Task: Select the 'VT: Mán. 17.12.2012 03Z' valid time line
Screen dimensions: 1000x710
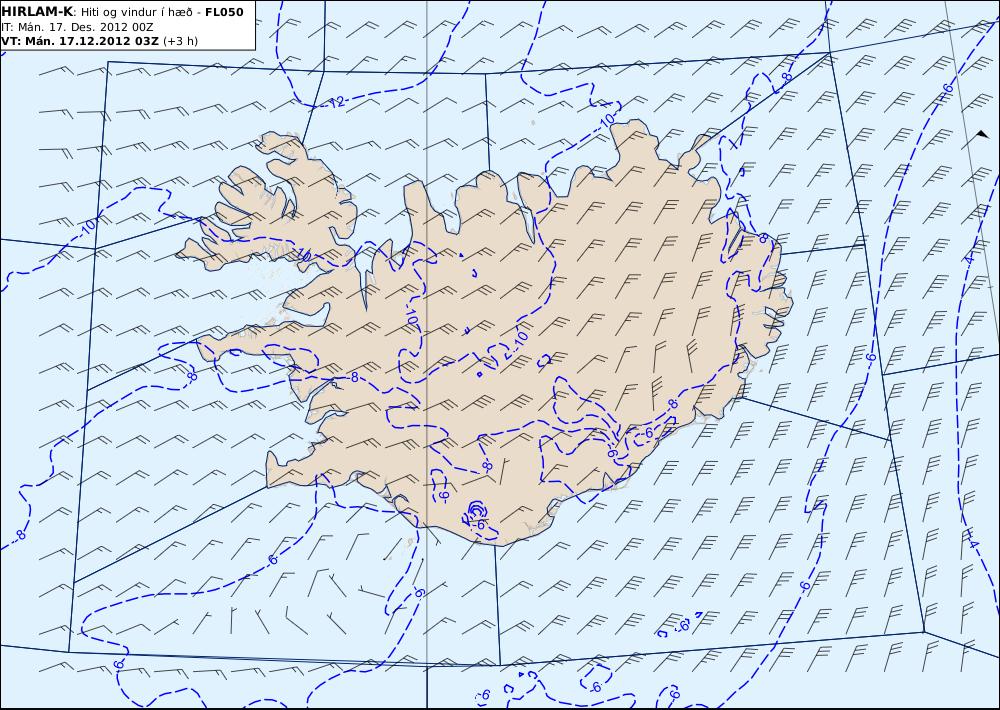Action: coord(80,41)
